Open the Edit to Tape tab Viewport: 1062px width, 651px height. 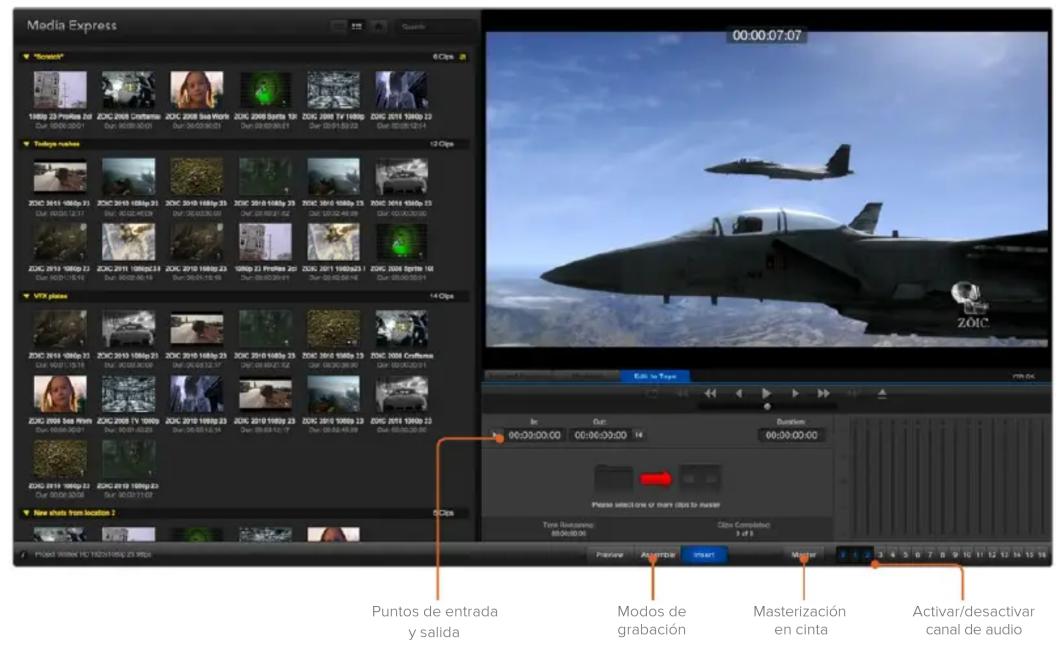[x=655, y=376]
